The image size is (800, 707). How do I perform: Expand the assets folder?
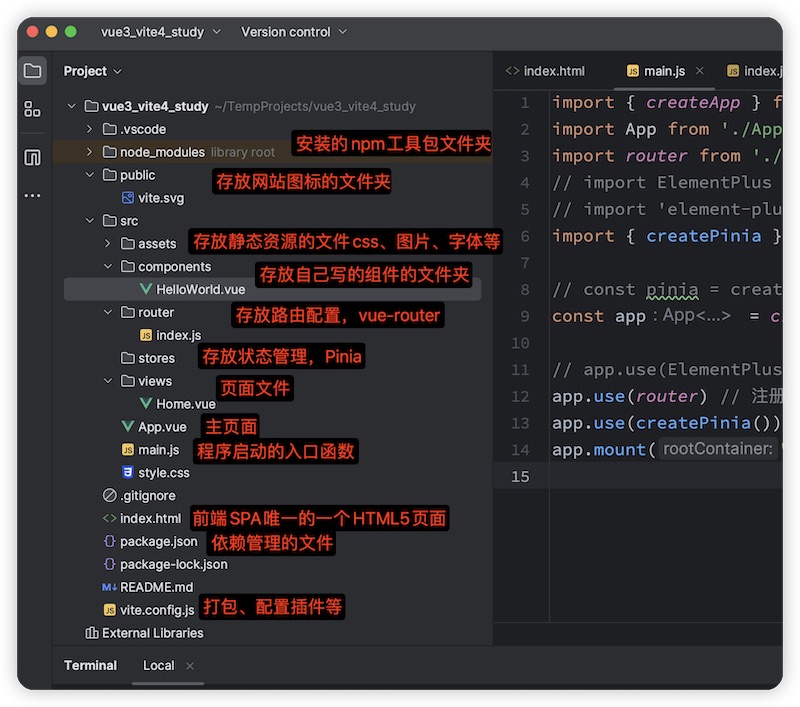(107, 244)
